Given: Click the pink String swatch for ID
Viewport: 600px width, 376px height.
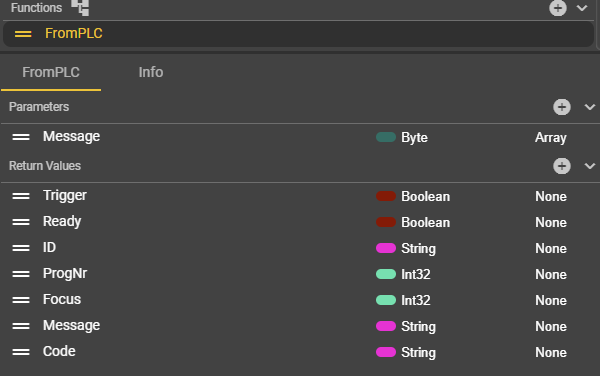Looking at the screenshot, I should point(386,248).
